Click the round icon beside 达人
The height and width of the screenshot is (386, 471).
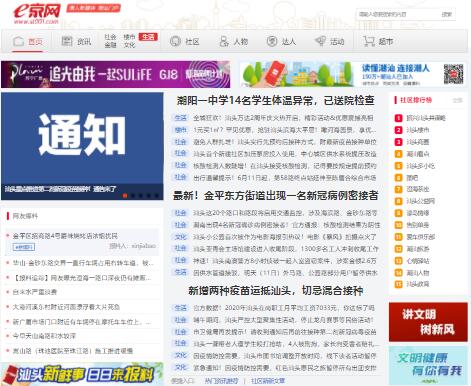[272, 41]
